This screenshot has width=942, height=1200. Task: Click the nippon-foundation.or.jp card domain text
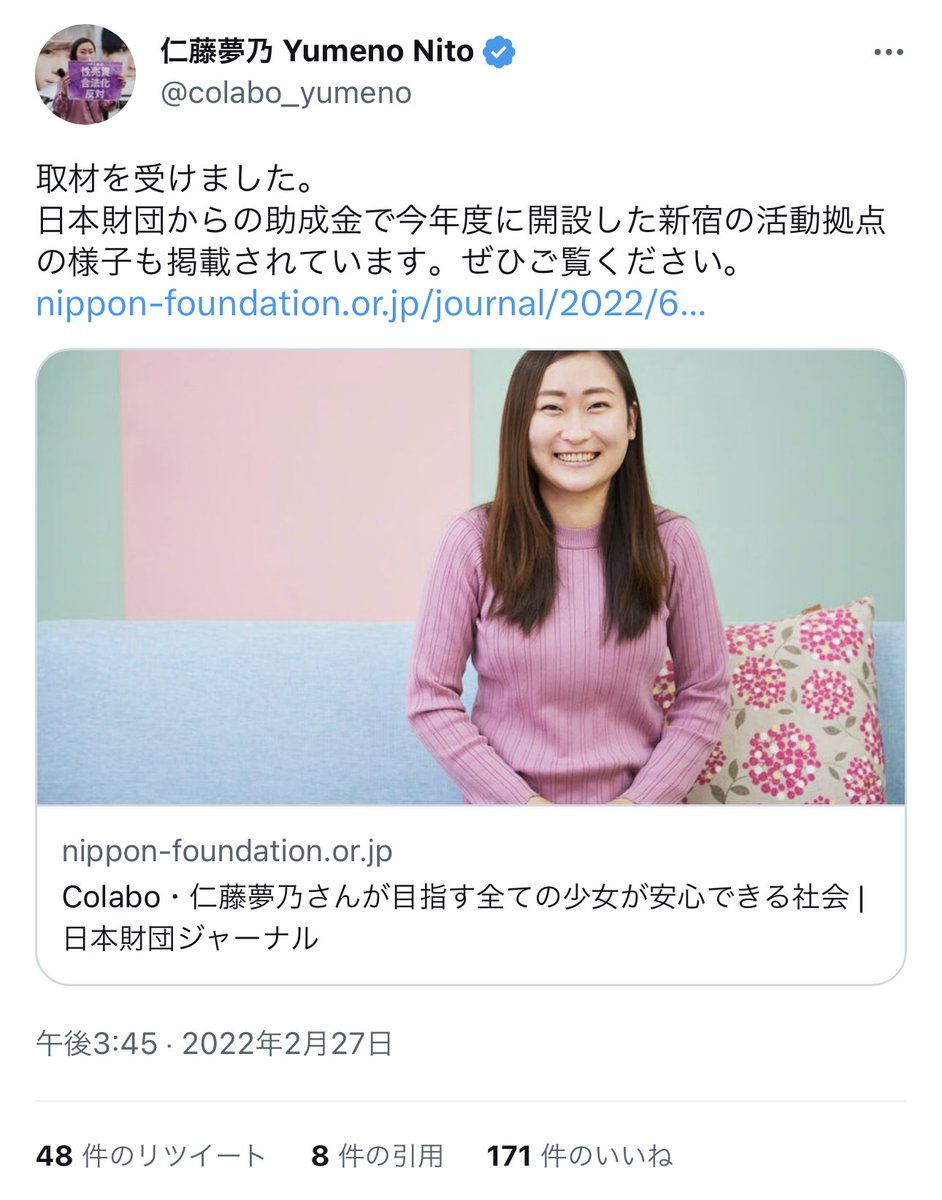tap(227, 851)
